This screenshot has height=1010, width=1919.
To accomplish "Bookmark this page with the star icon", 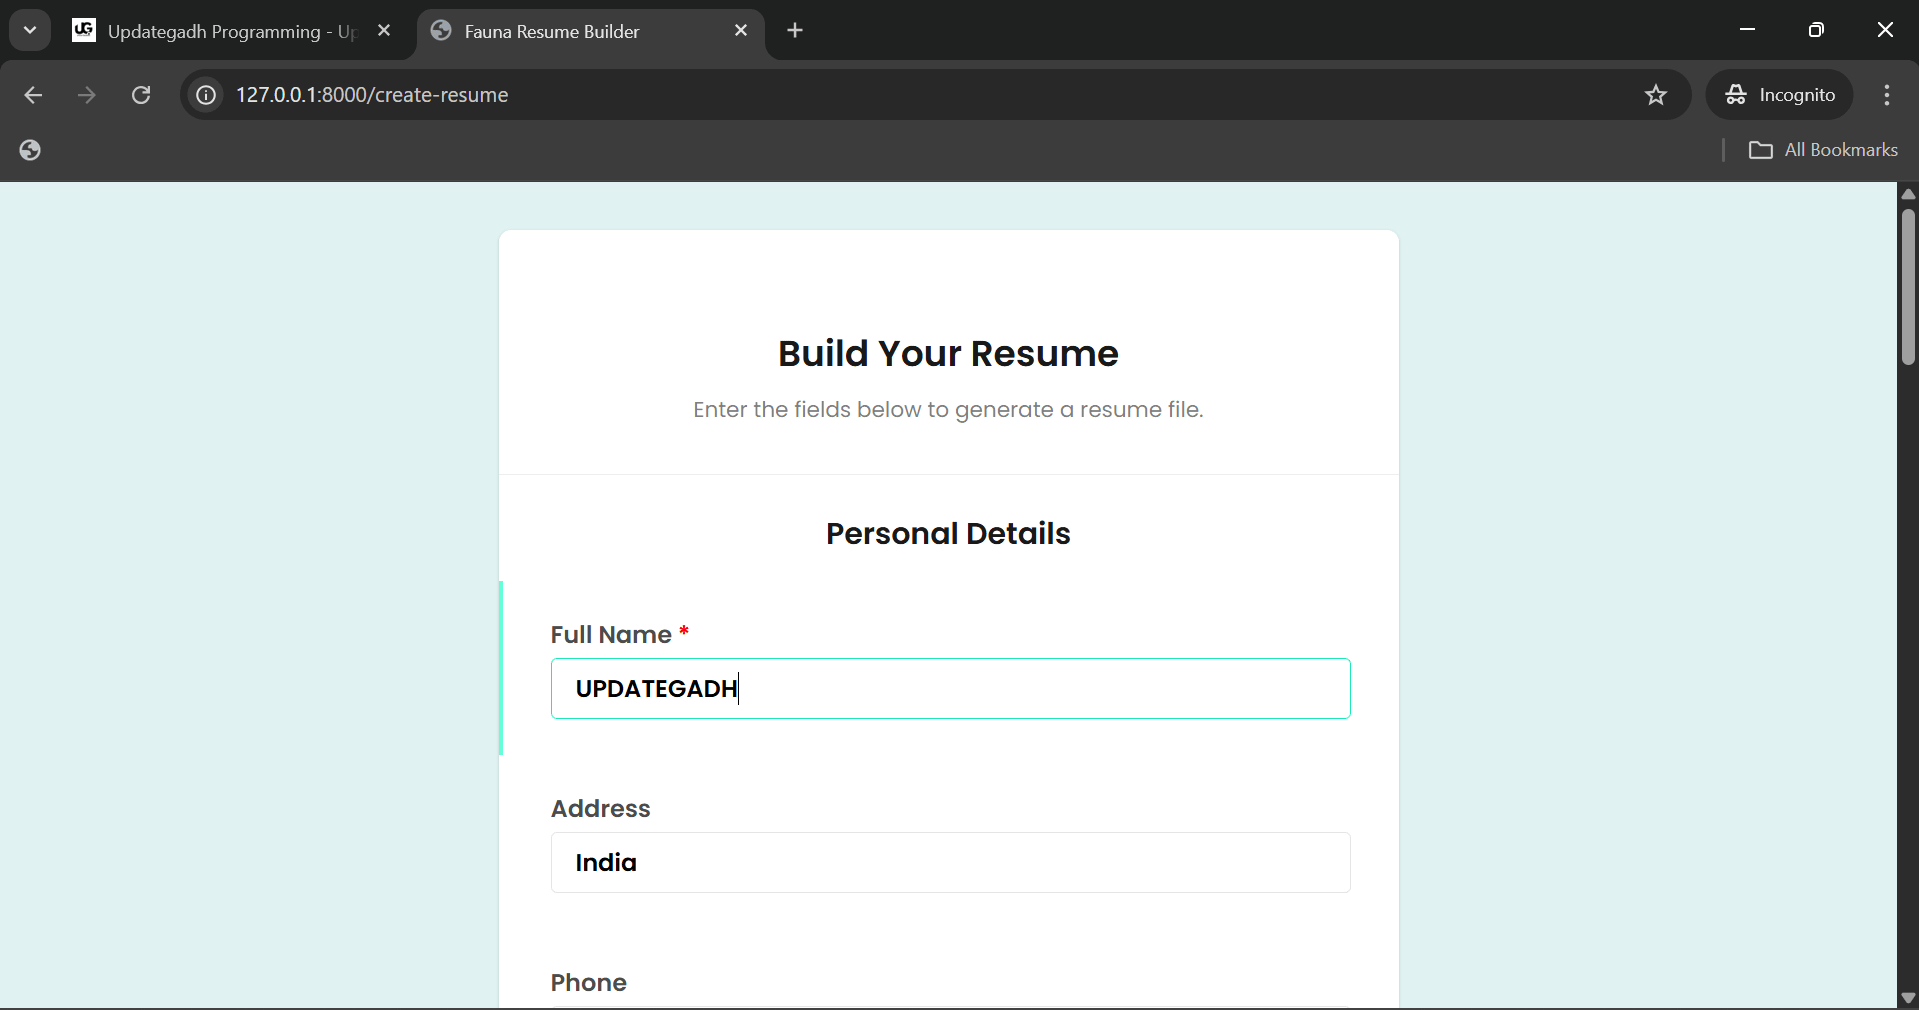I will pyautogui.click(x=1656, y=95).
